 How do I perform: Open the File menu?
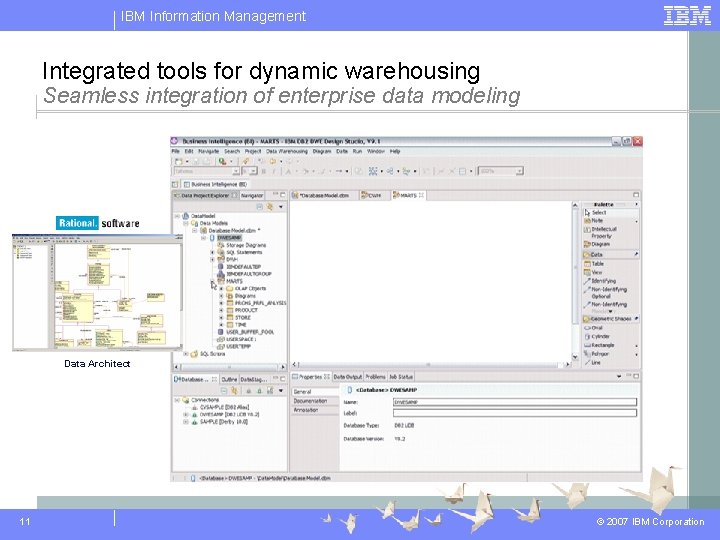pos(175,151)
